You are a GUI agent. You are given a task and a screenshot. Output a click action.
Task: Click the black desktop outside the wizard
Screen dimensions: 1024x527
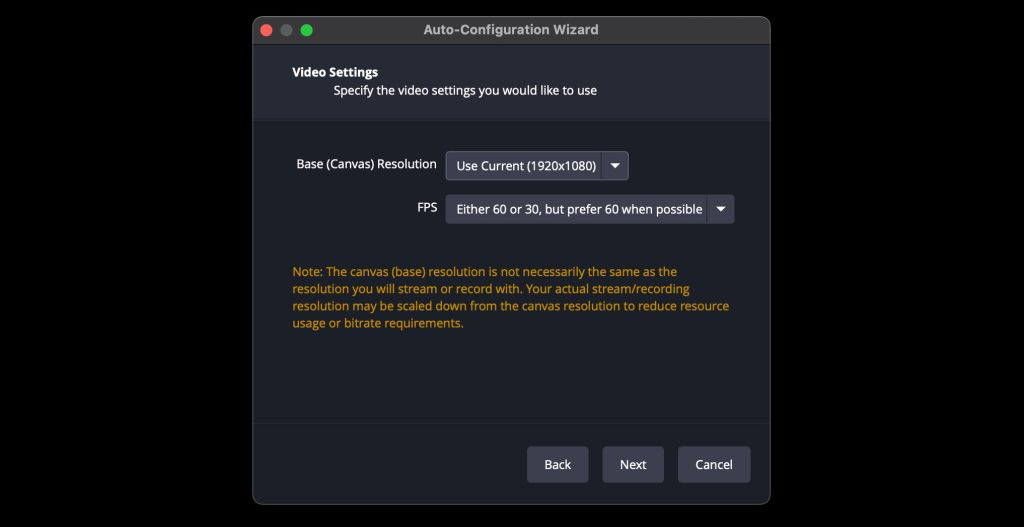tap(124, 261)
